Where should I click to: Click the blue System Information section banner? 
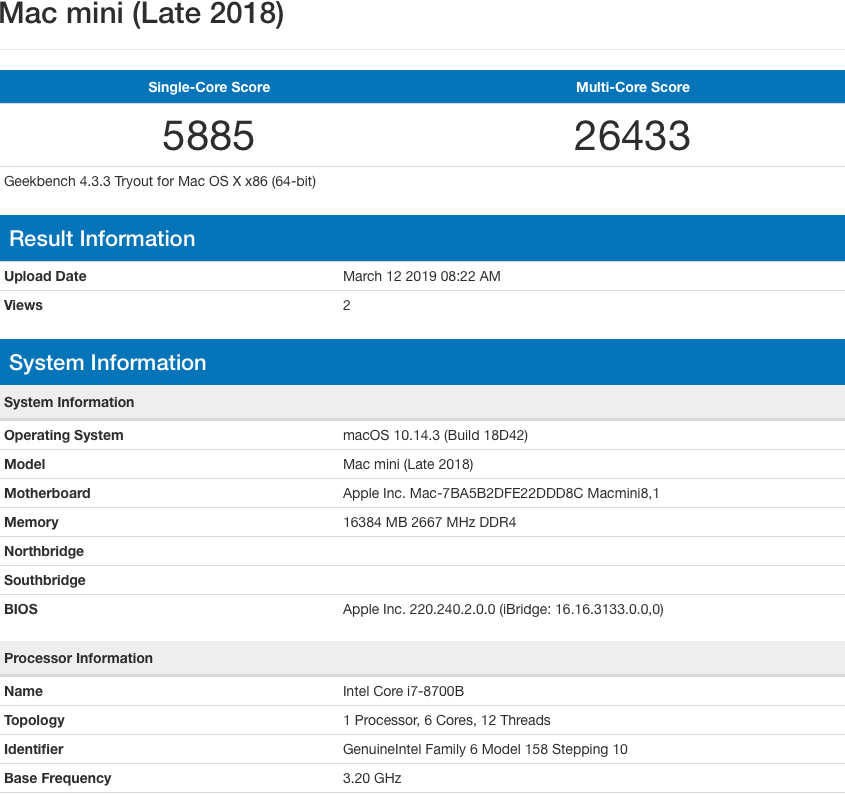[422, 362]
